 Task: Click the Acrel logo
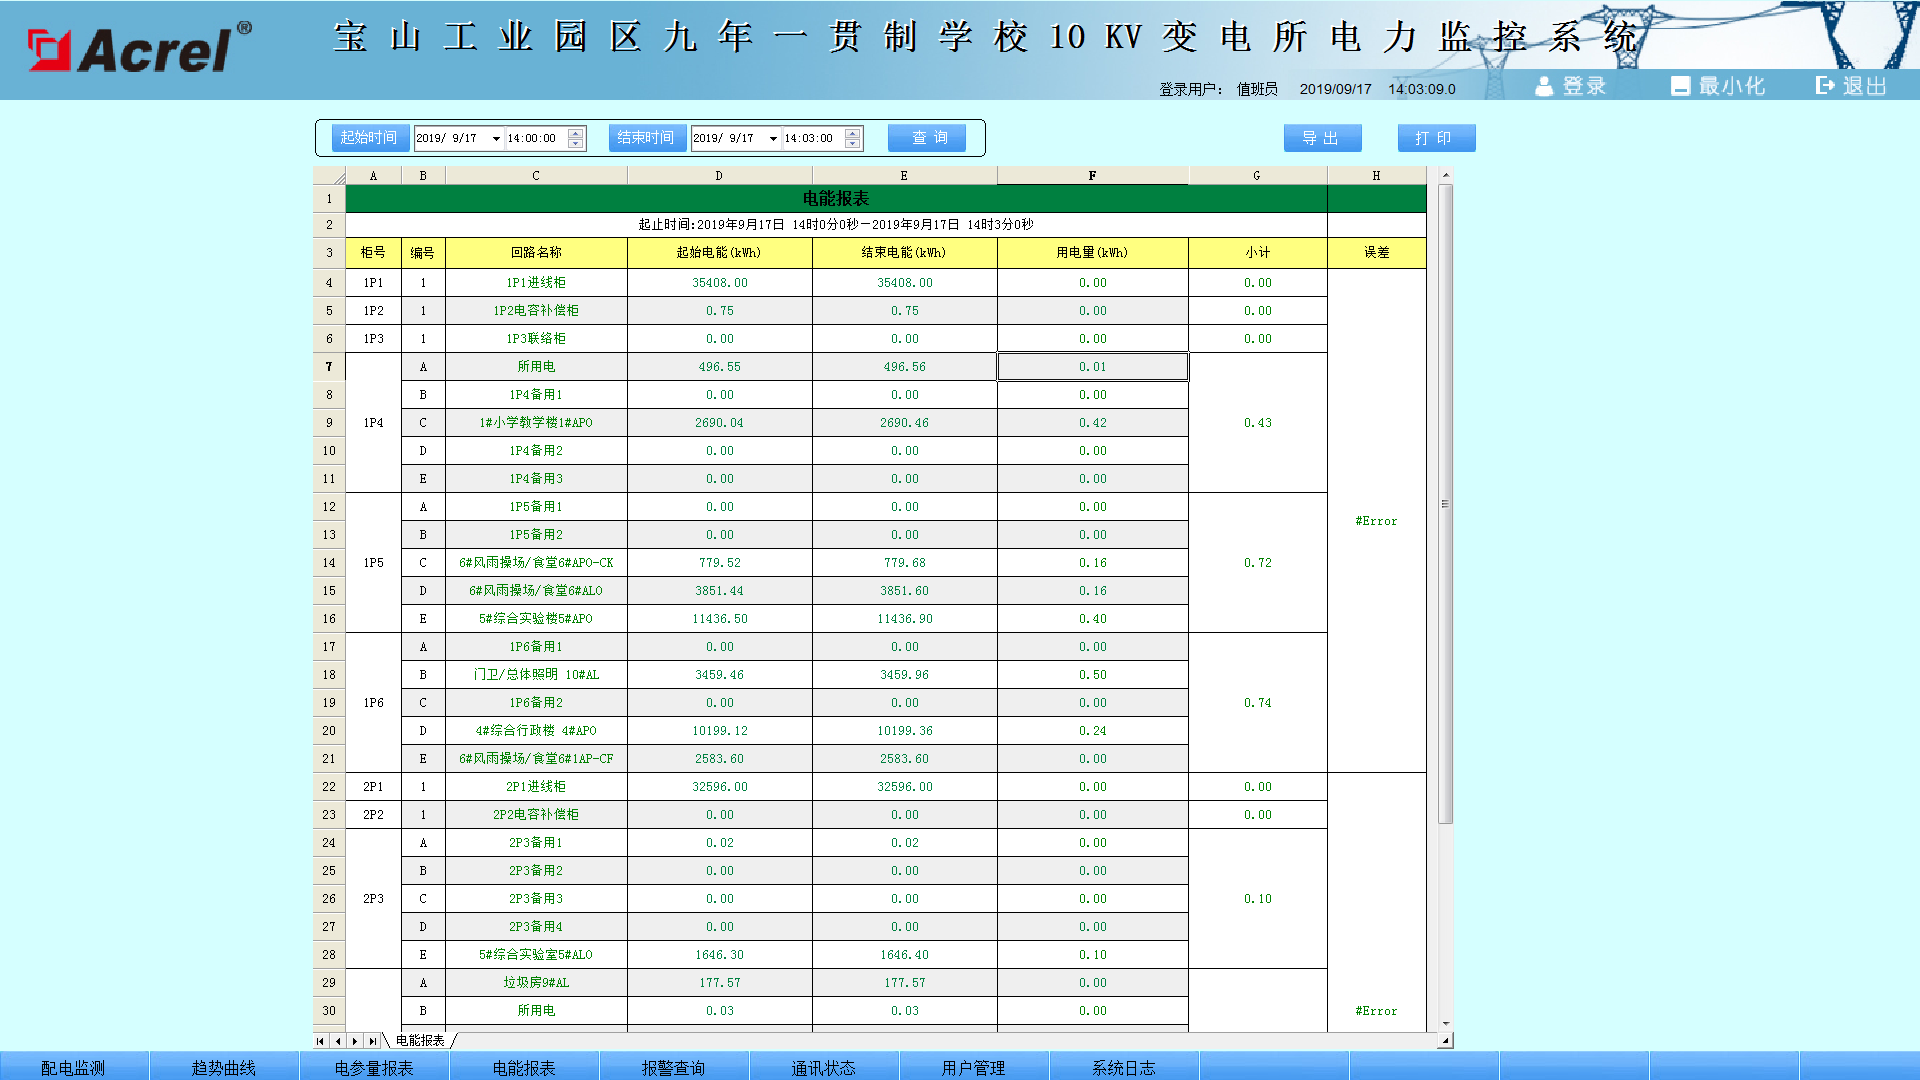(x=139, y=48)
